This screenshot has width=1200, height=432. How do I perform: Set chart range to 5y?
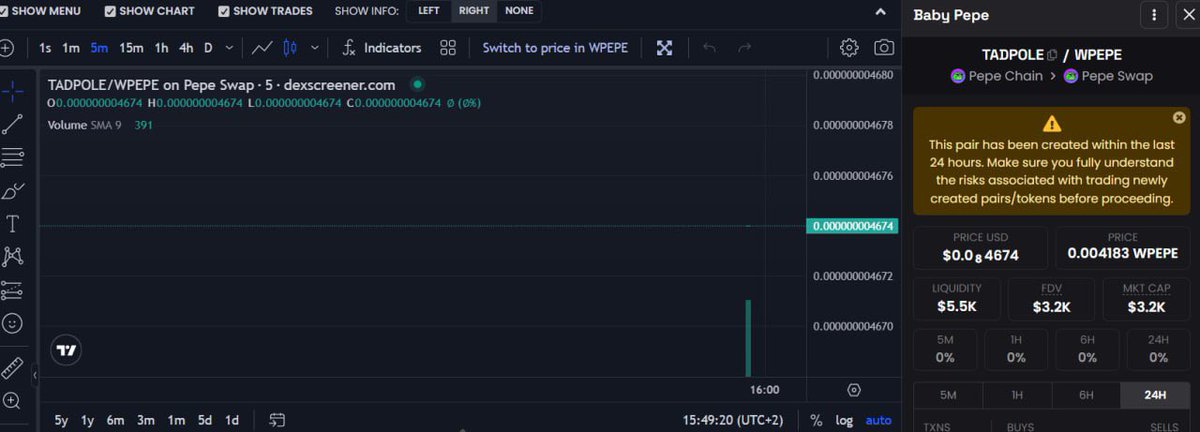pos(62,420)
